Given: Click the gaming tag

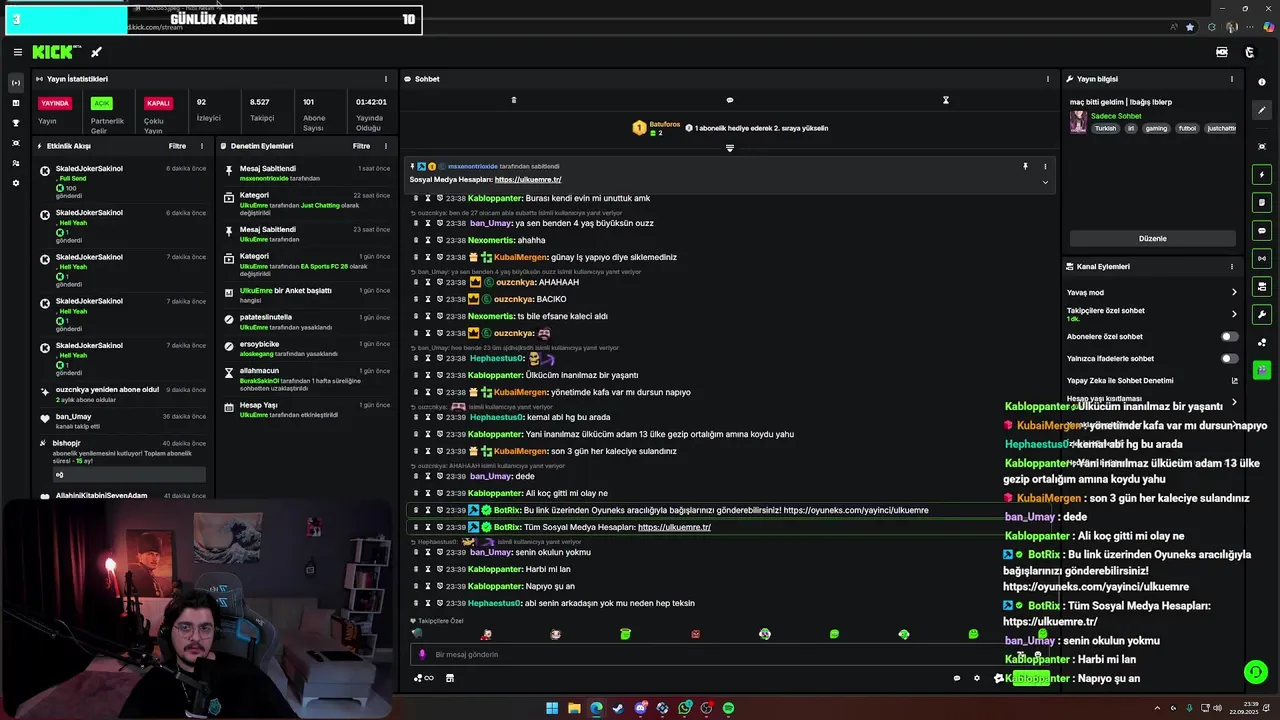Looking at the screenshot, I should coord(1156,128).
